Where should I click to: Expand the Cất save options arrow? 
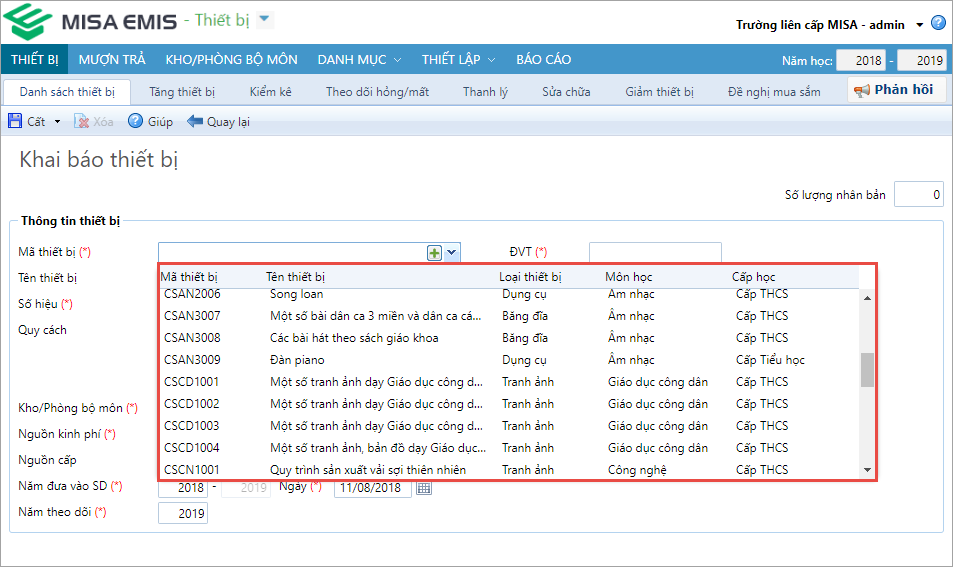(58, 122)
